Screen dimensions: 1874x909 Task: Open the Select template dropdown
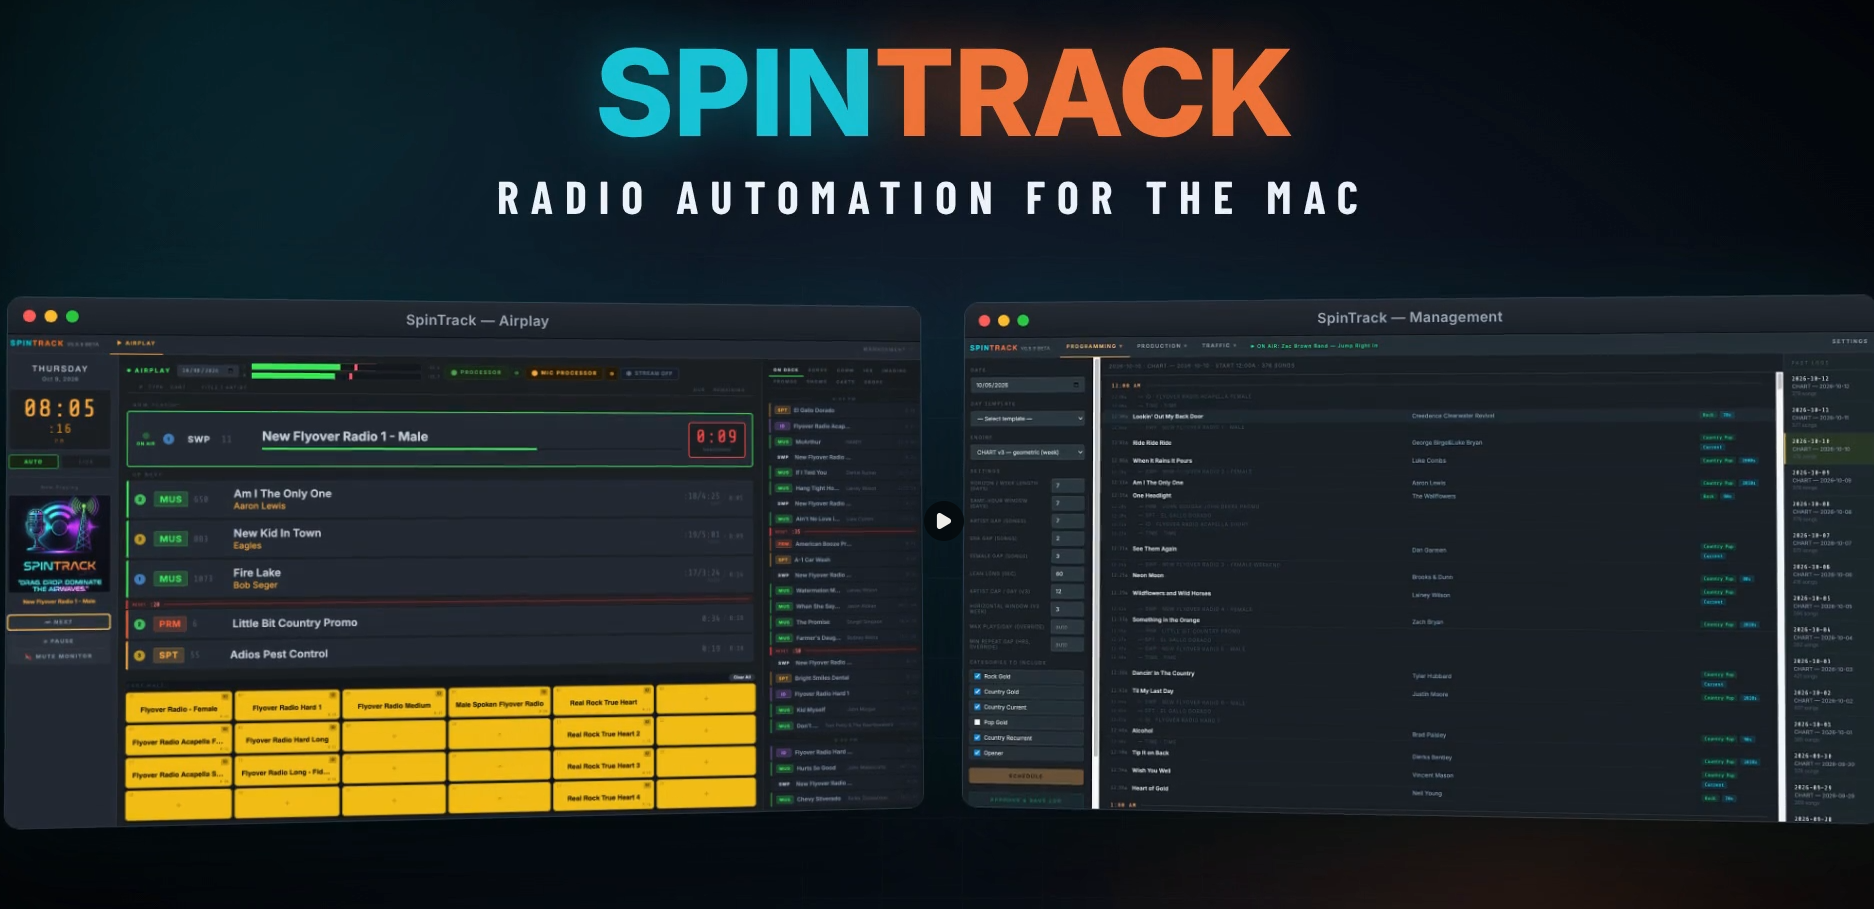pyautogui.click(x=1027, y=419)
